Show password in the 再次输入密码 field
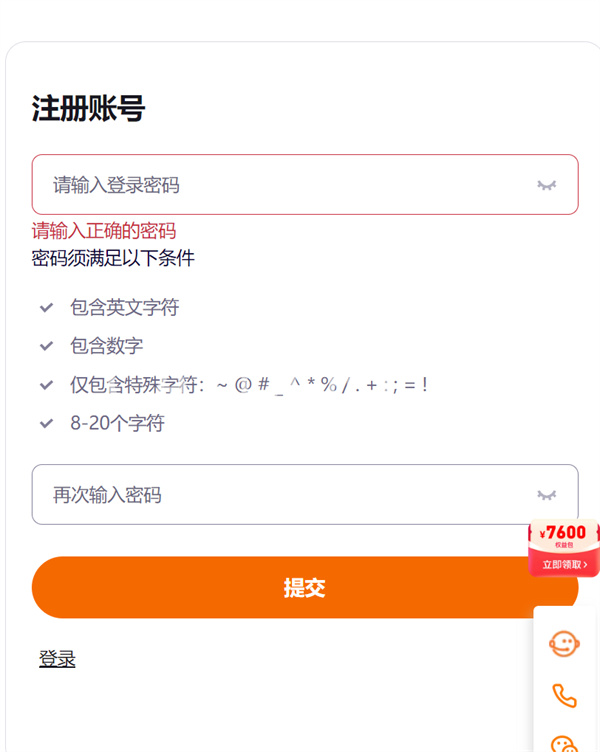The height and width of the screenshot is (752, 600). [546, 495]
